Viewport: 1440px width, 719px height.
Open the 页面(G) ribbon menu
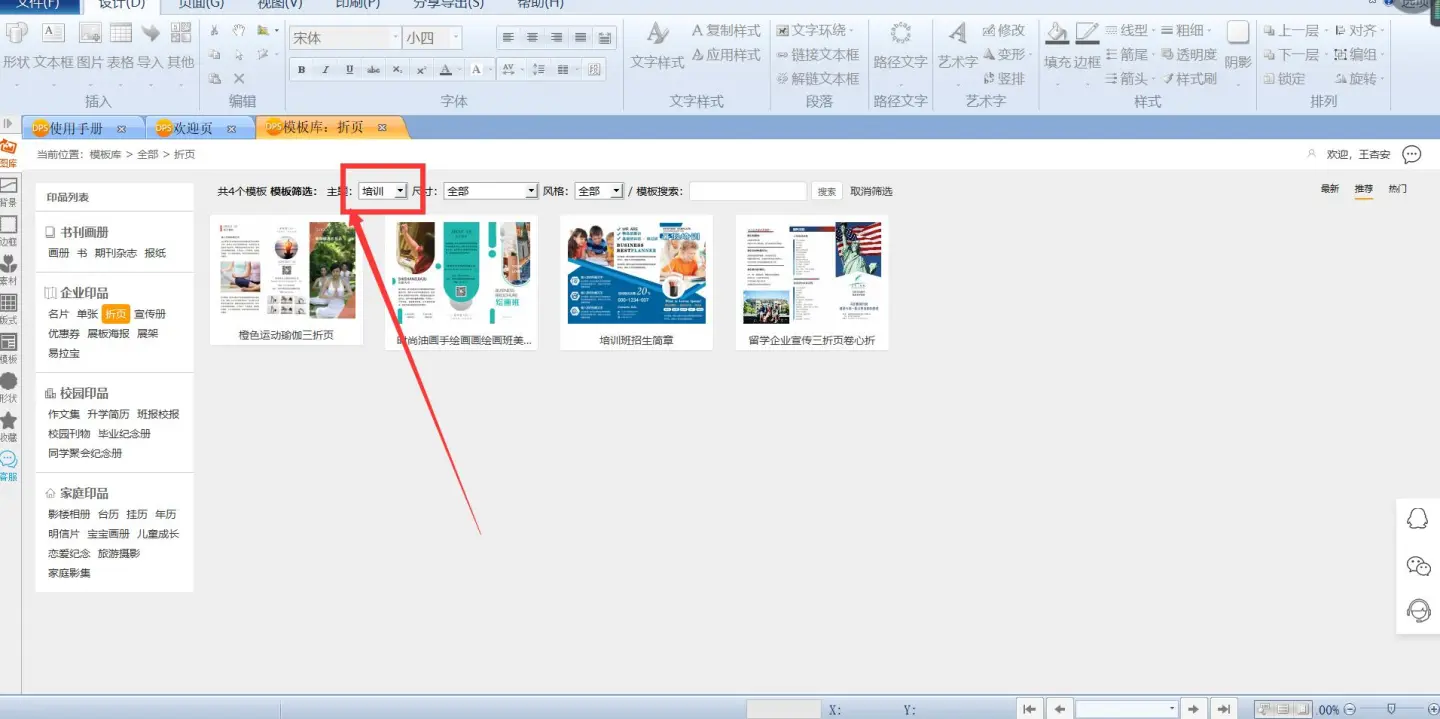pos(201,4)
